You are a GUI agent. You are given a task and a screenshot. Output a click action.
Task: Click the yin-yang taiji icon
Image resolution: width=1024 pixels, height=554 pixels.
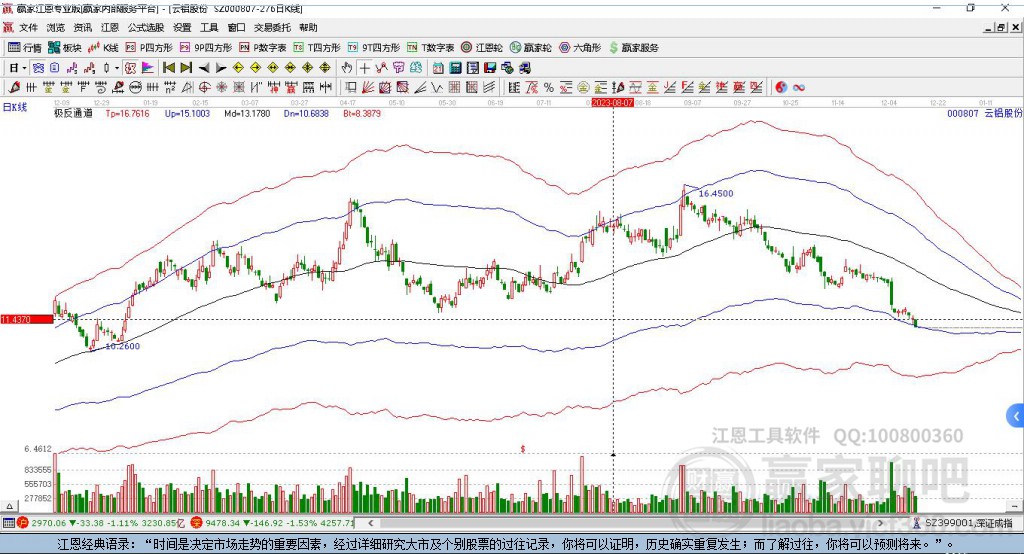(781, 88)
